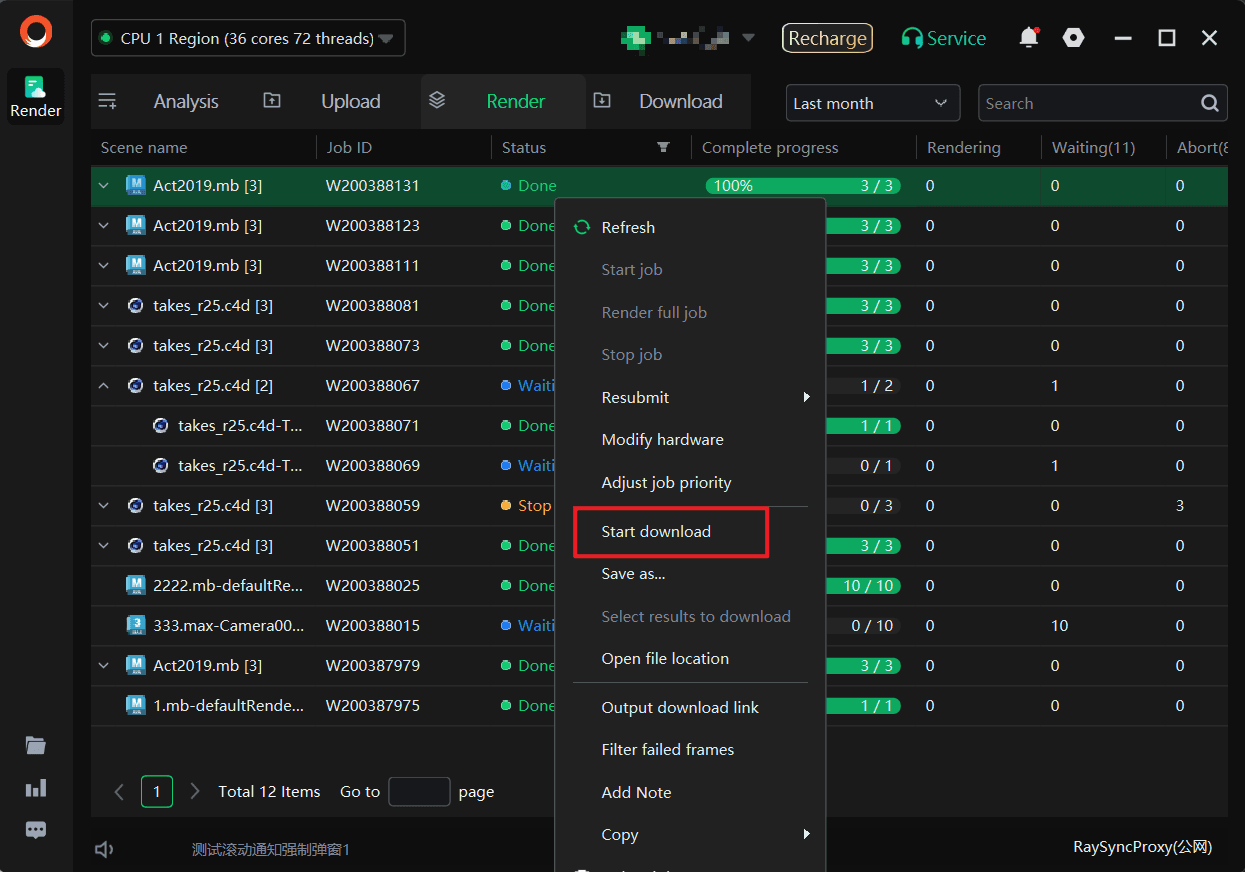This screenshot has width=1245, height=872.
Task: Click the Service support link
Action: 944,38
